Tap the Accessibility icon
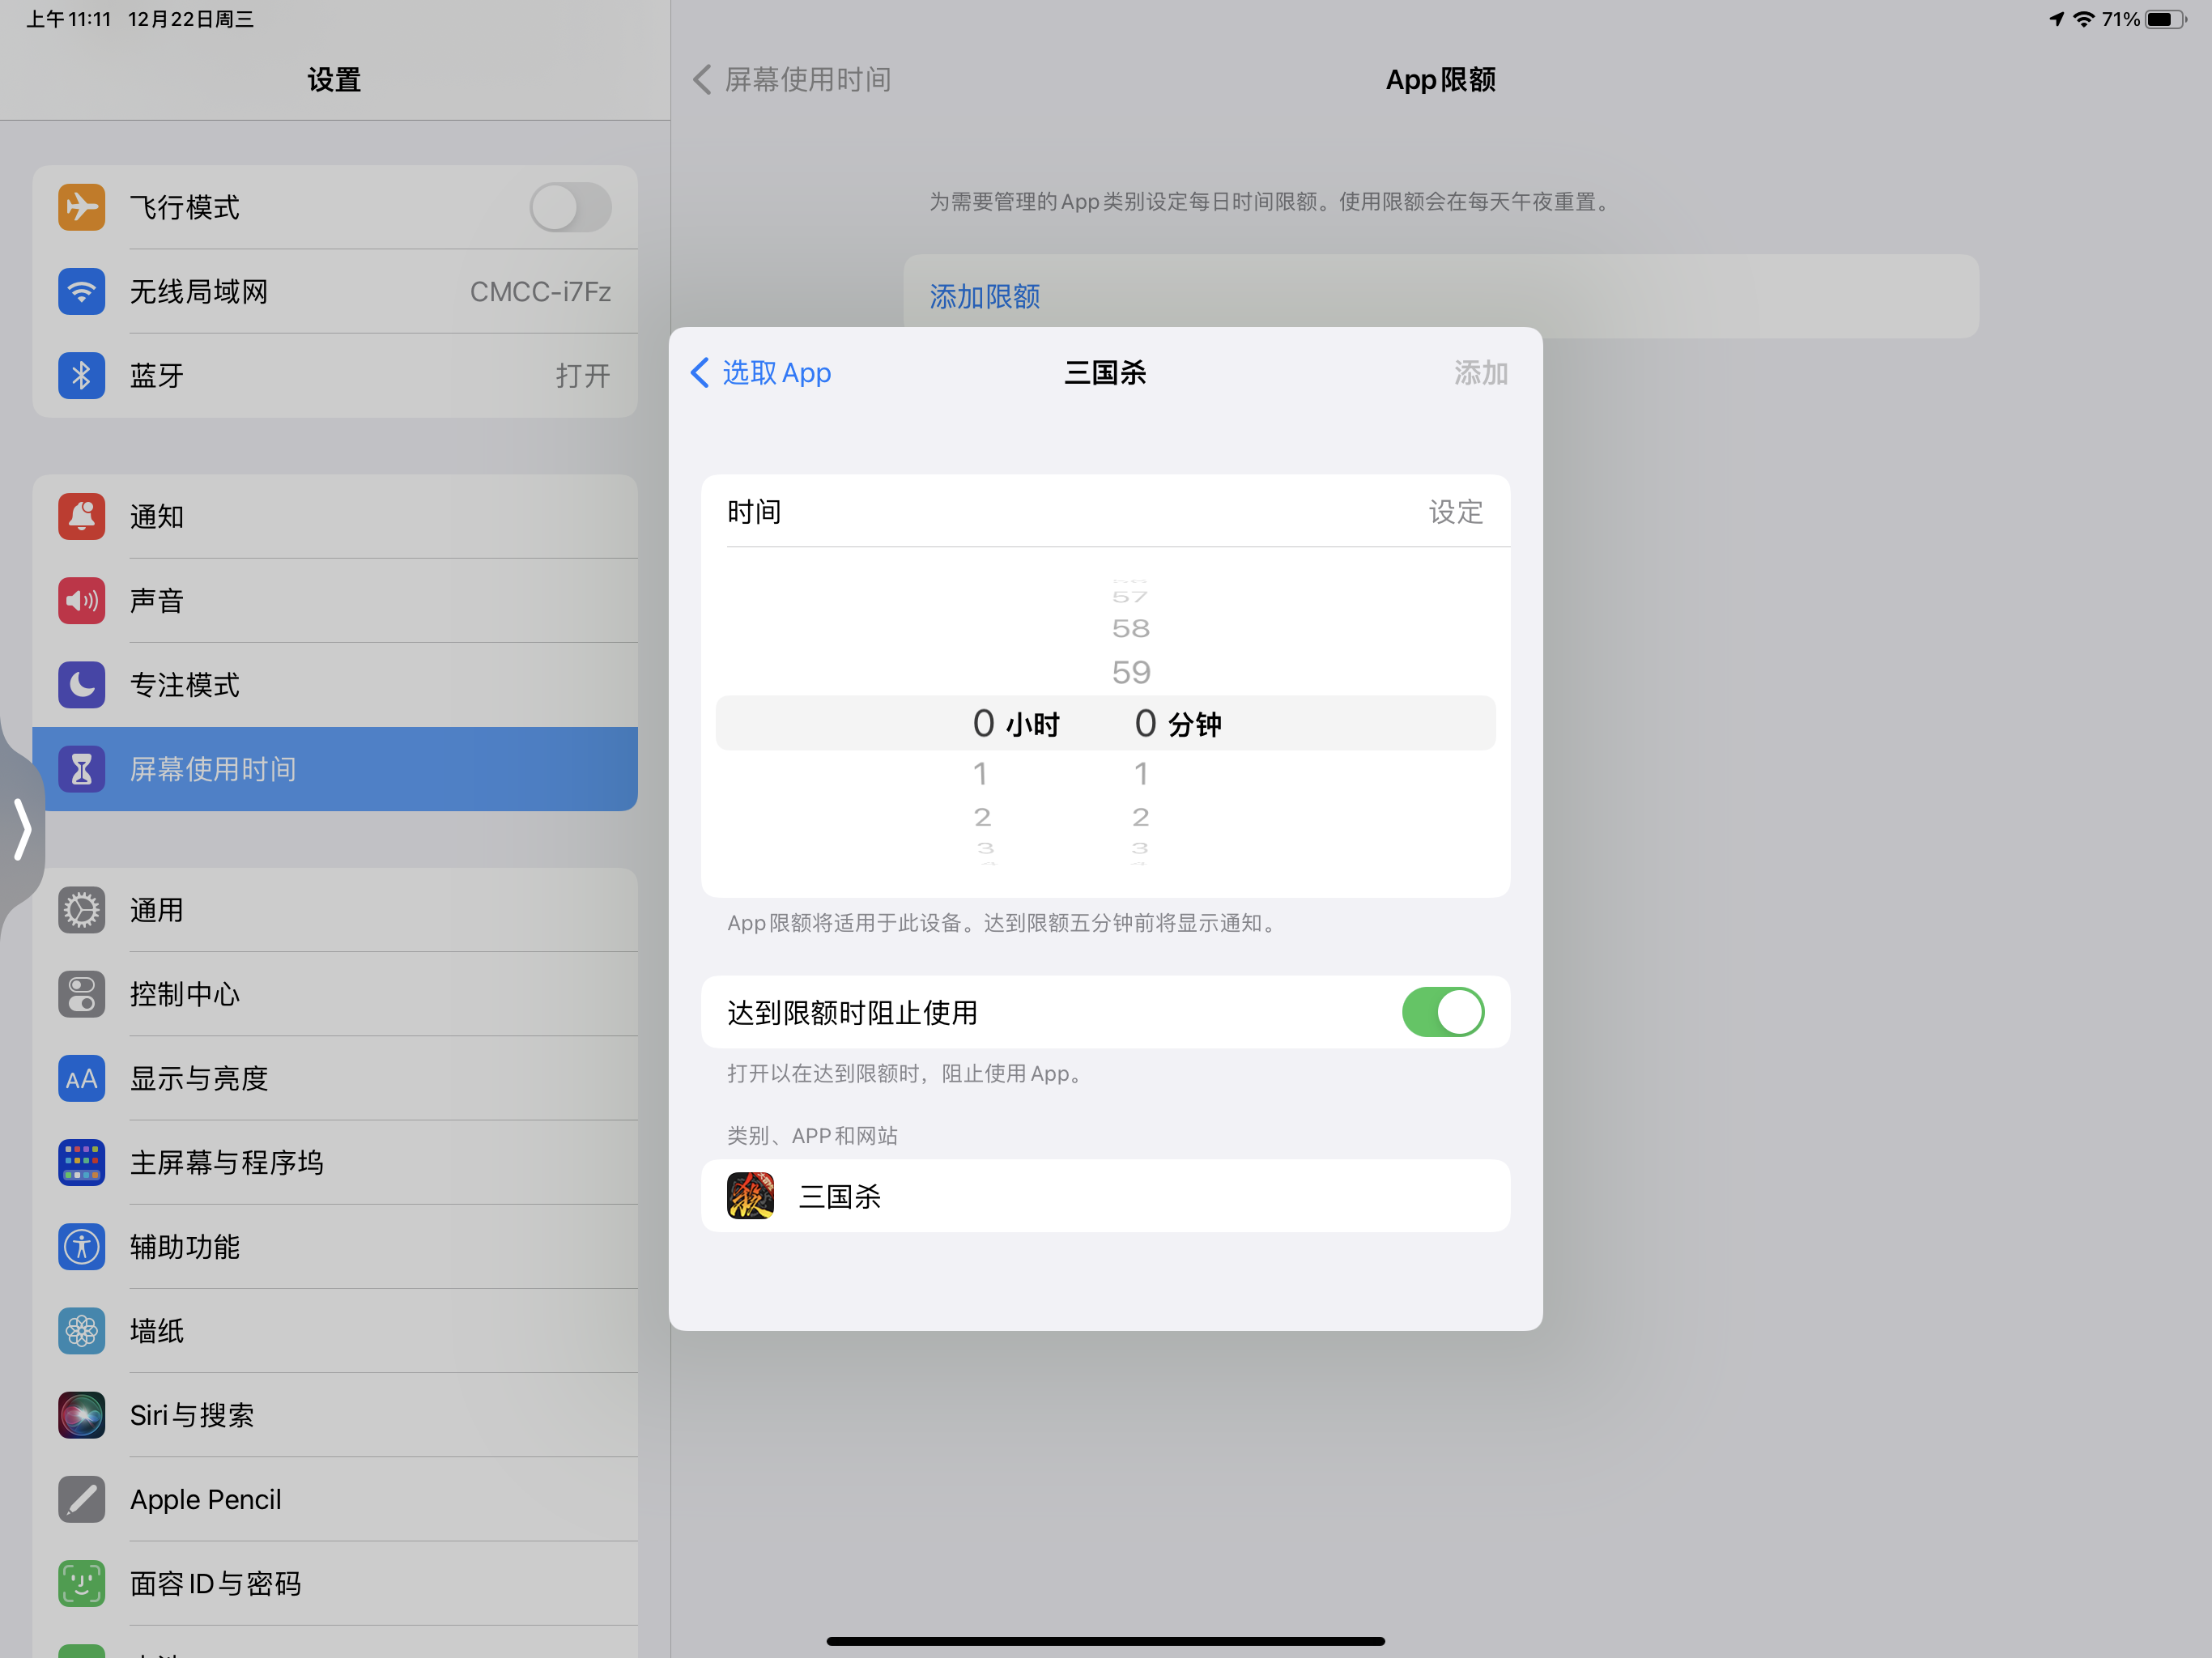 click(x=81, y=1246)
